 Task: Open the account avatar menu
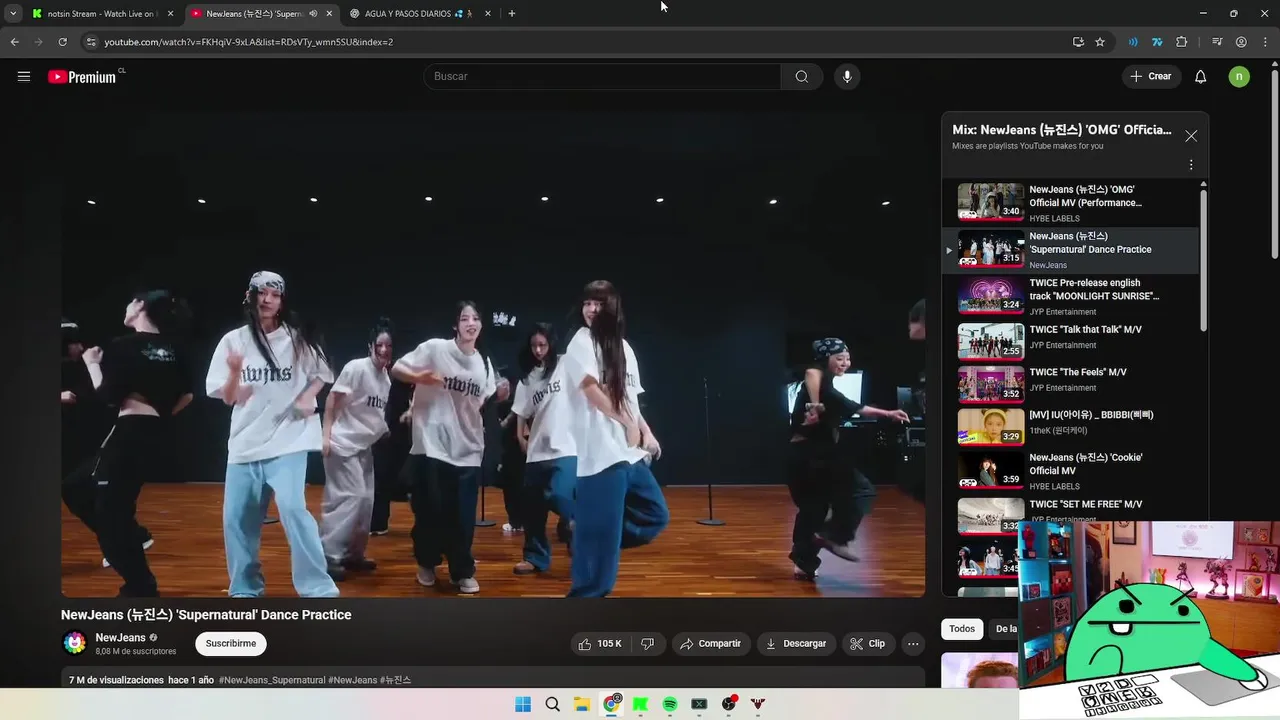coord(1239,76)
